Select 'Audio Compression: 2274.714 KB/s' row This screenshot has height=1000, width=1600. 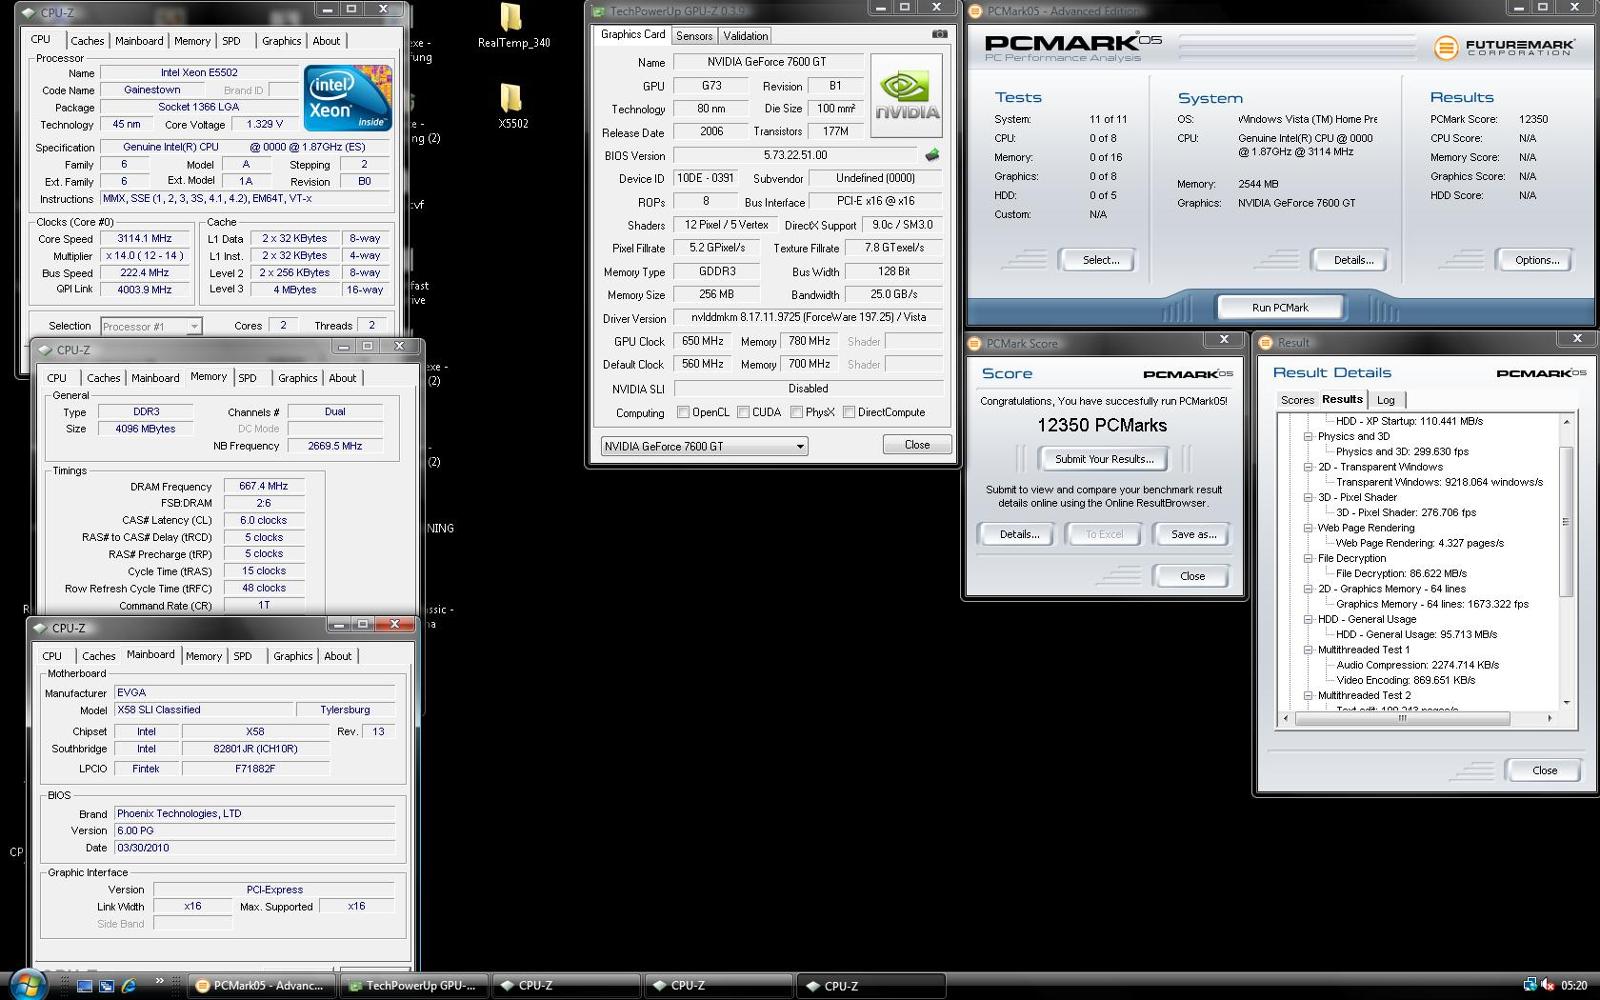1417,665
